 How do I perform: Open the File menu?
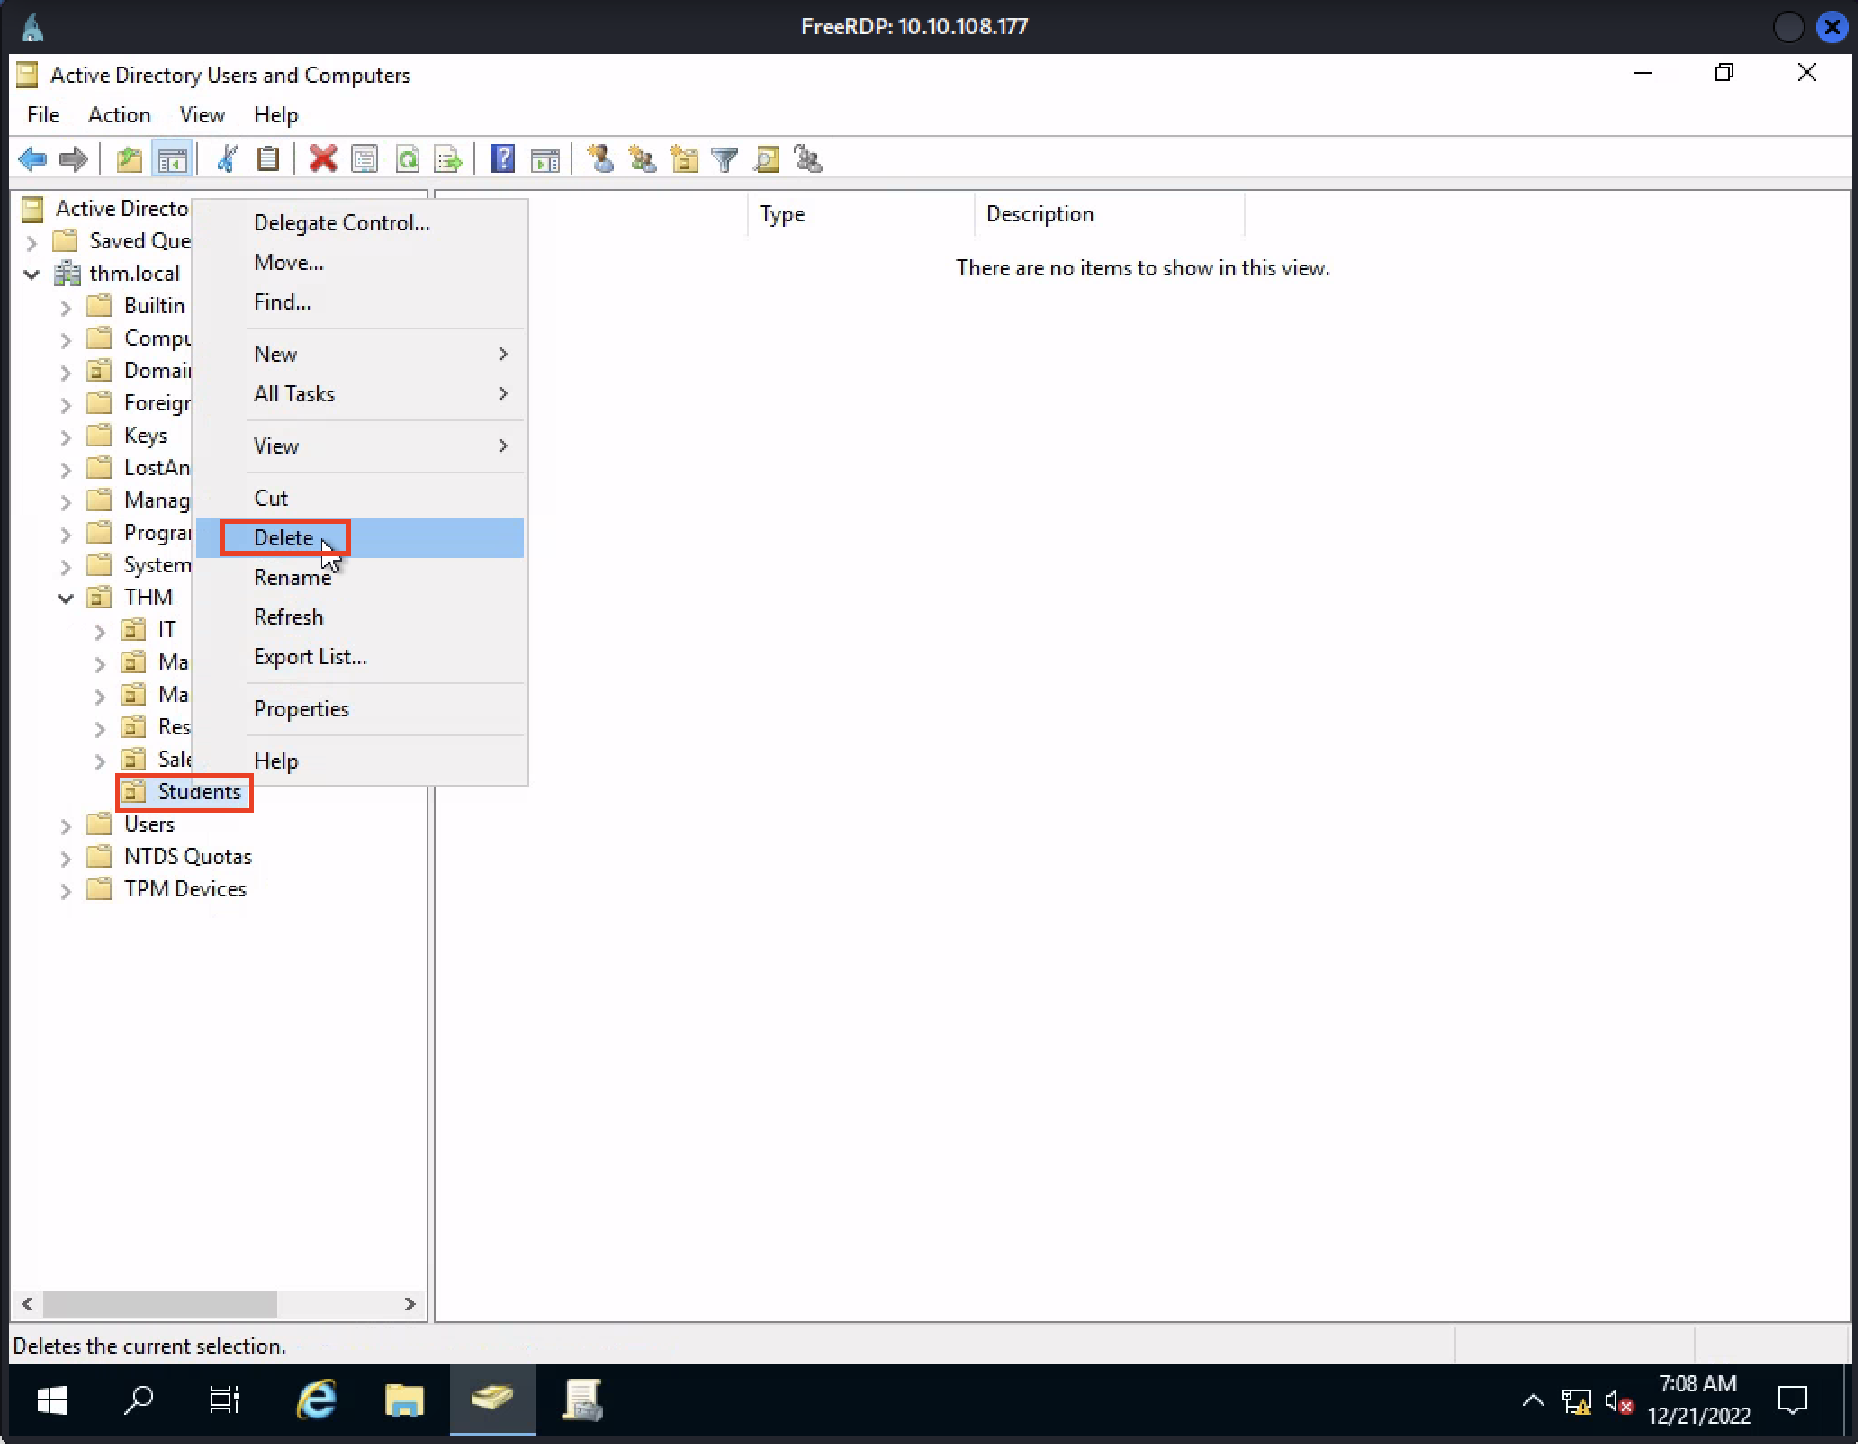(43, 115)
